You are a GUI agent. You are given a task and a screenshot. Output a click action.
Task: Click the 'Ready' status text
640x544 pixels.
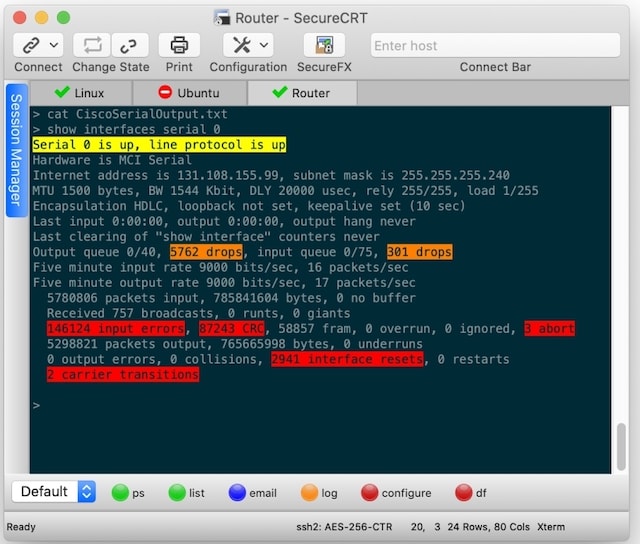(21, 527)
